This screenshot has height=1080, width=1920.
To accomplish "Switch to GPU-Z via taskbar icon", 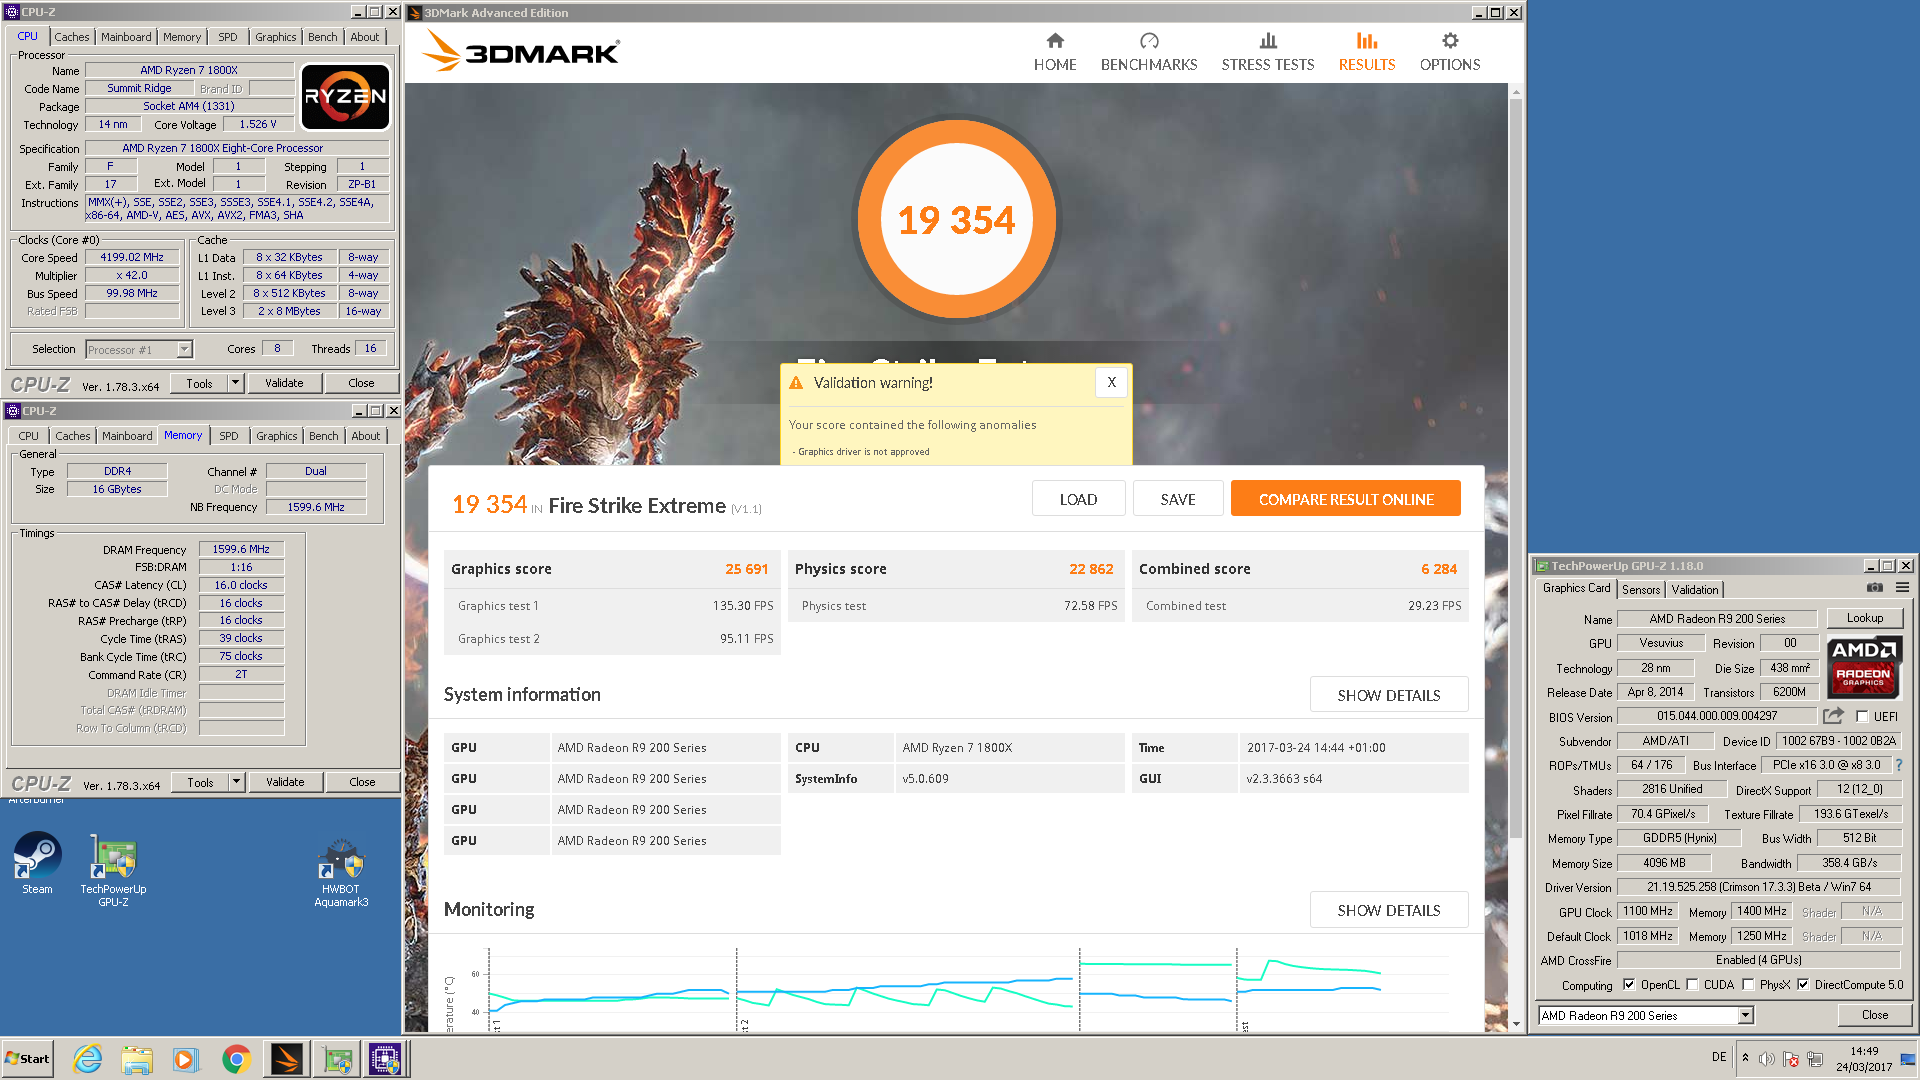I will tap(337, 1059).
